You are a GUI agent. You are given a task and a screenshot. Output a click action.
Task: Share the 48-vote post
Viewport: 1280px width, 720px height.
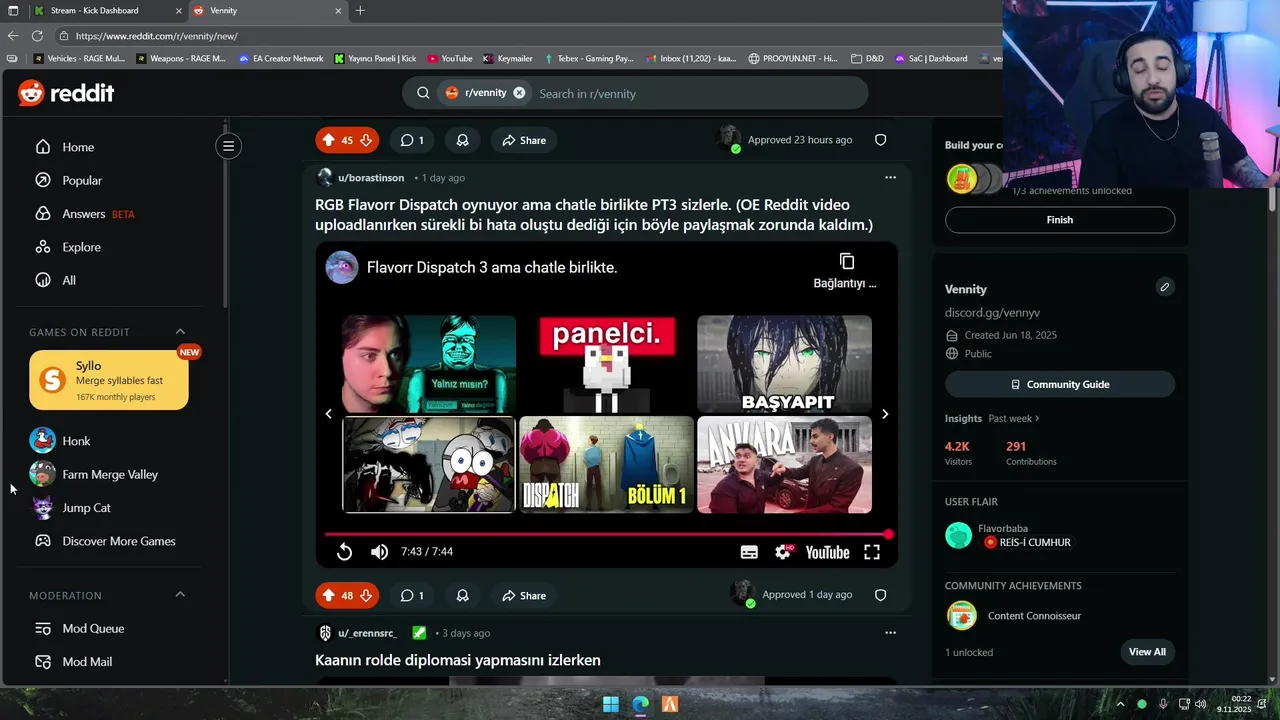(524, 595)
